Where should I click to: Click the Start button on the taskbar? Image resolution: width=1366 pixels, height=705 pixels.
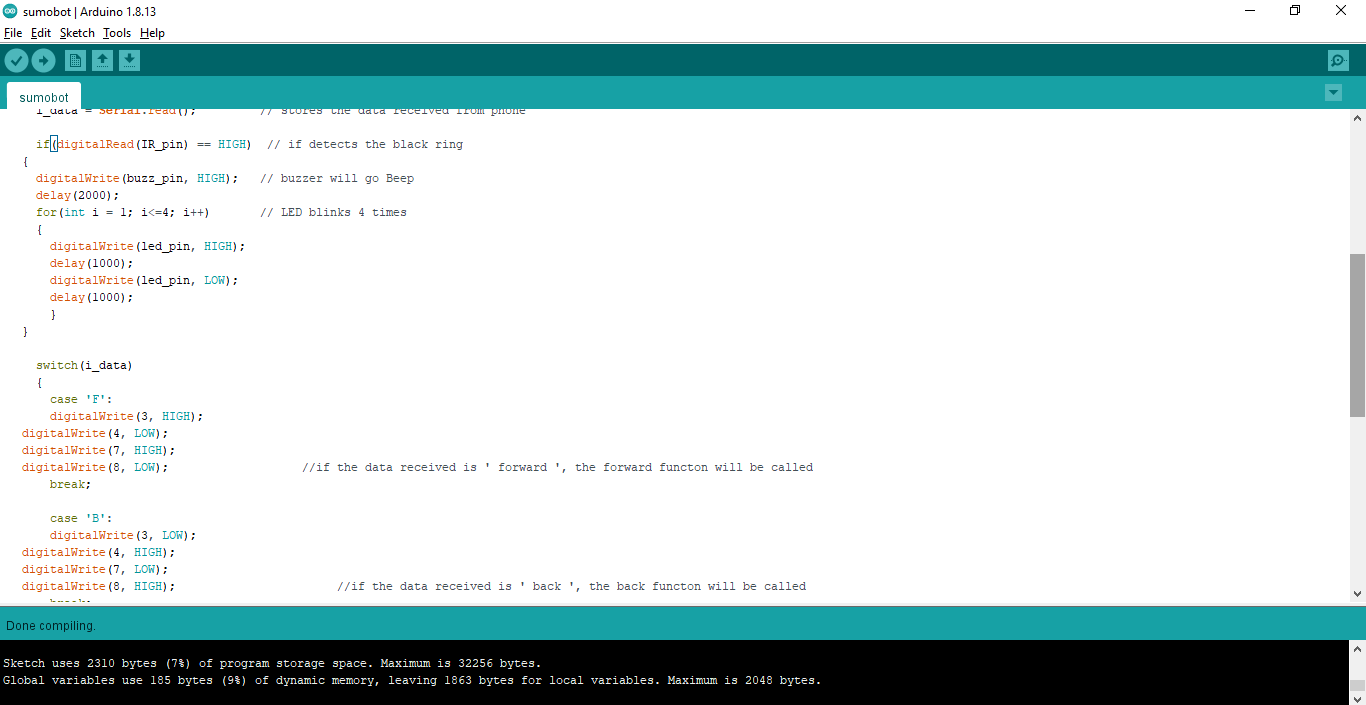click(x=10, y=700)
